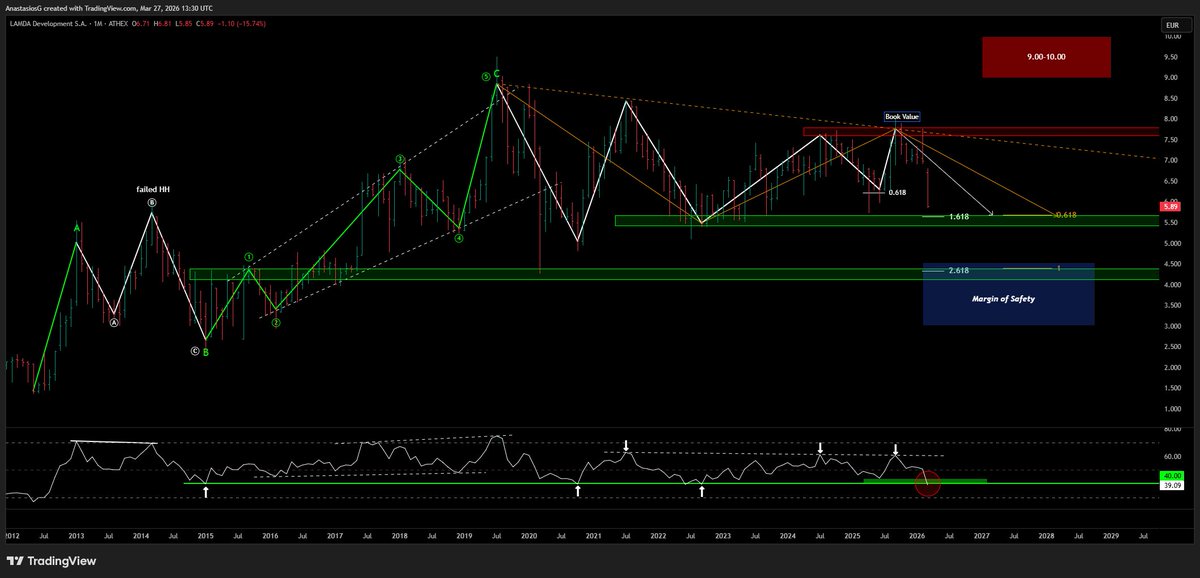Viewport: 1200px width, 578px height.
Task: Click the 10.00 price axis label
Action: [1171, 37]
